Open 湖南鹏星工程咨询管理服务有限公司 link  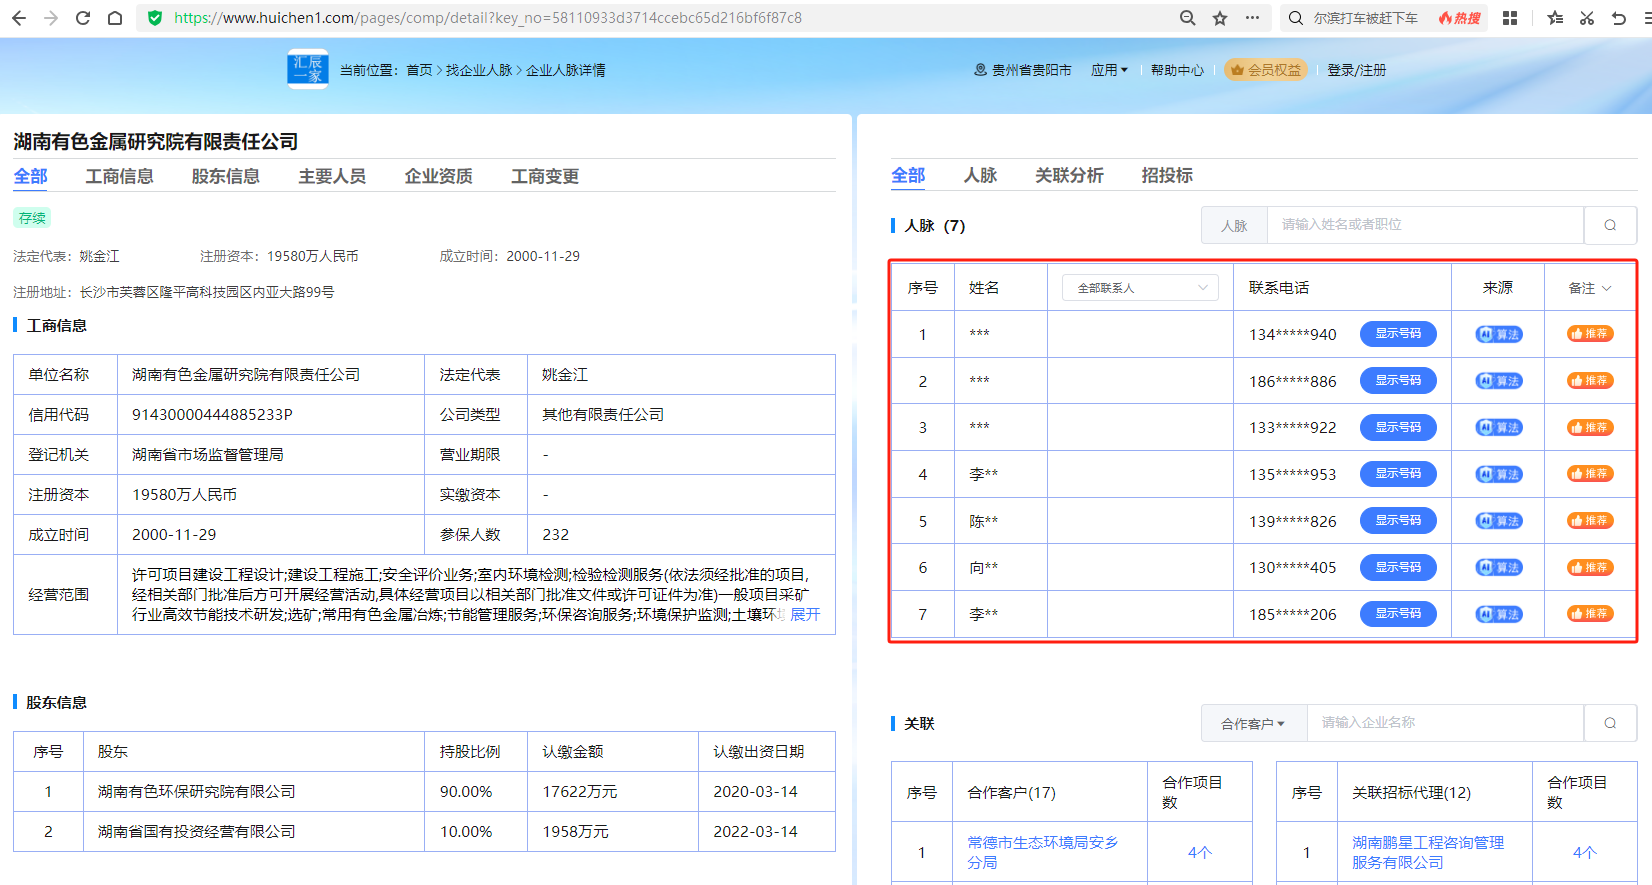click(x=1428, y=852)
